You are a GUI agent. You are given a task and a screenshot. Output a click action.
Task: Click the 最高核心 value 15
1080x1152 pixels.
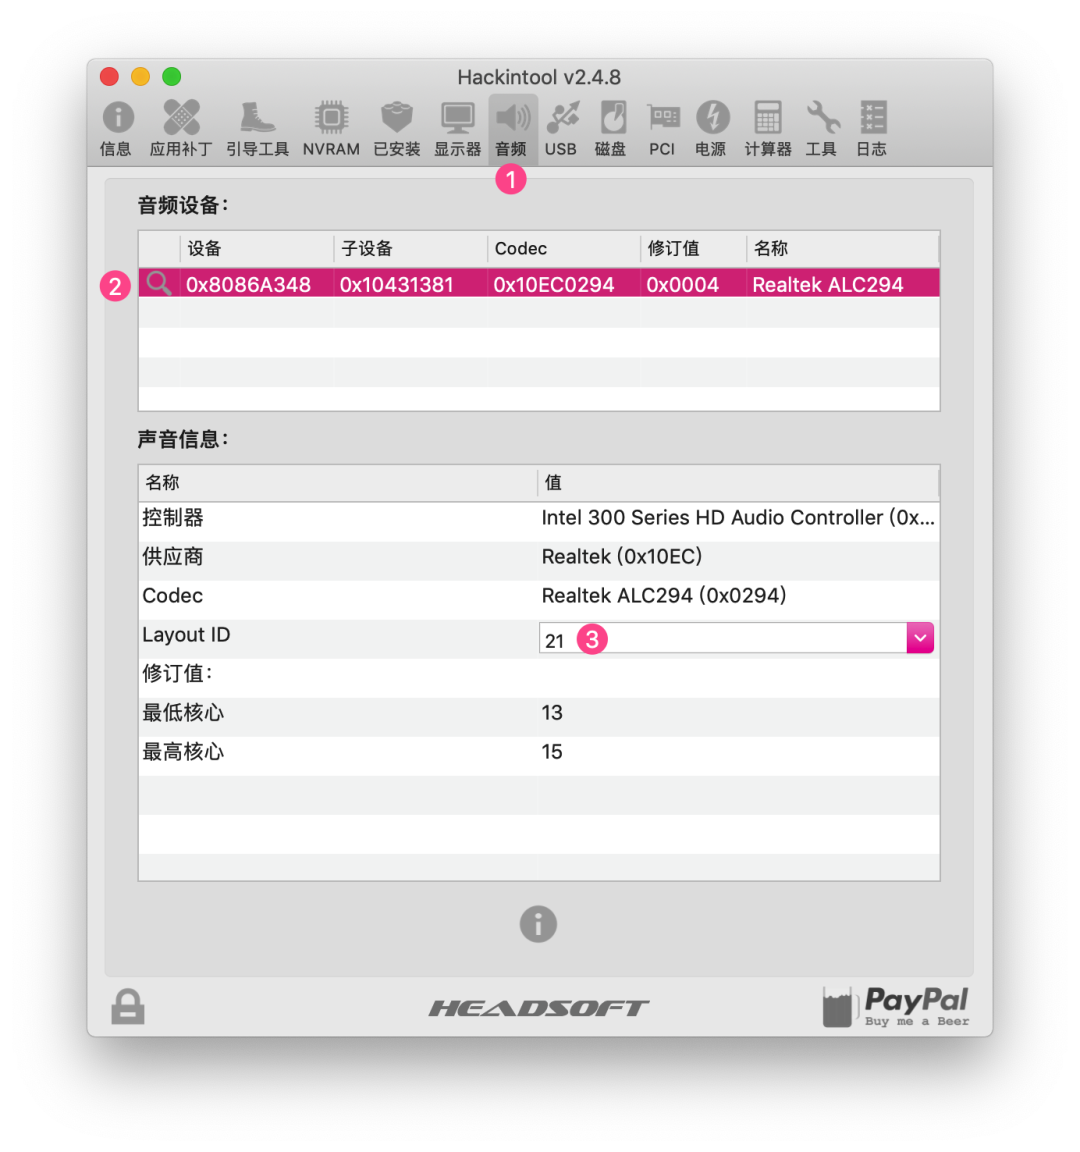click(x=552, y=752)
